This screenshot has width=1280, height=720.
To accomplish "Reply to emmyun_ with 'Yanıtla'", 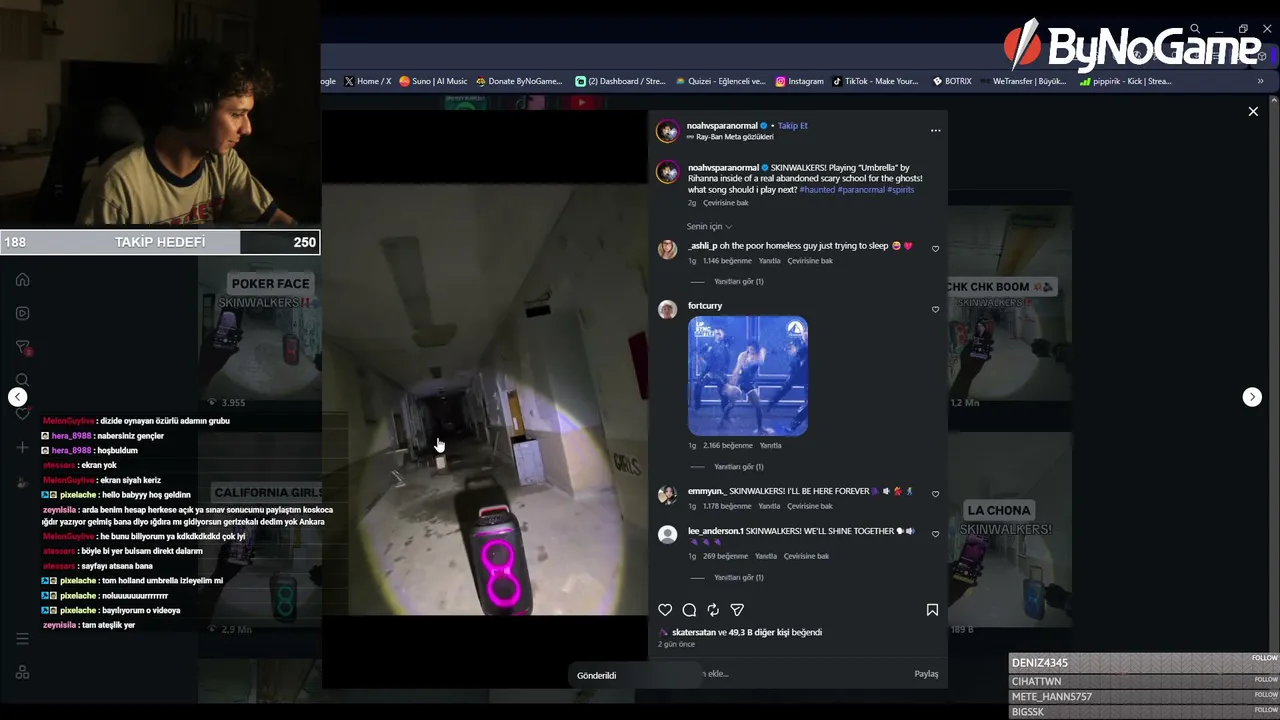I will pos(769,506).
